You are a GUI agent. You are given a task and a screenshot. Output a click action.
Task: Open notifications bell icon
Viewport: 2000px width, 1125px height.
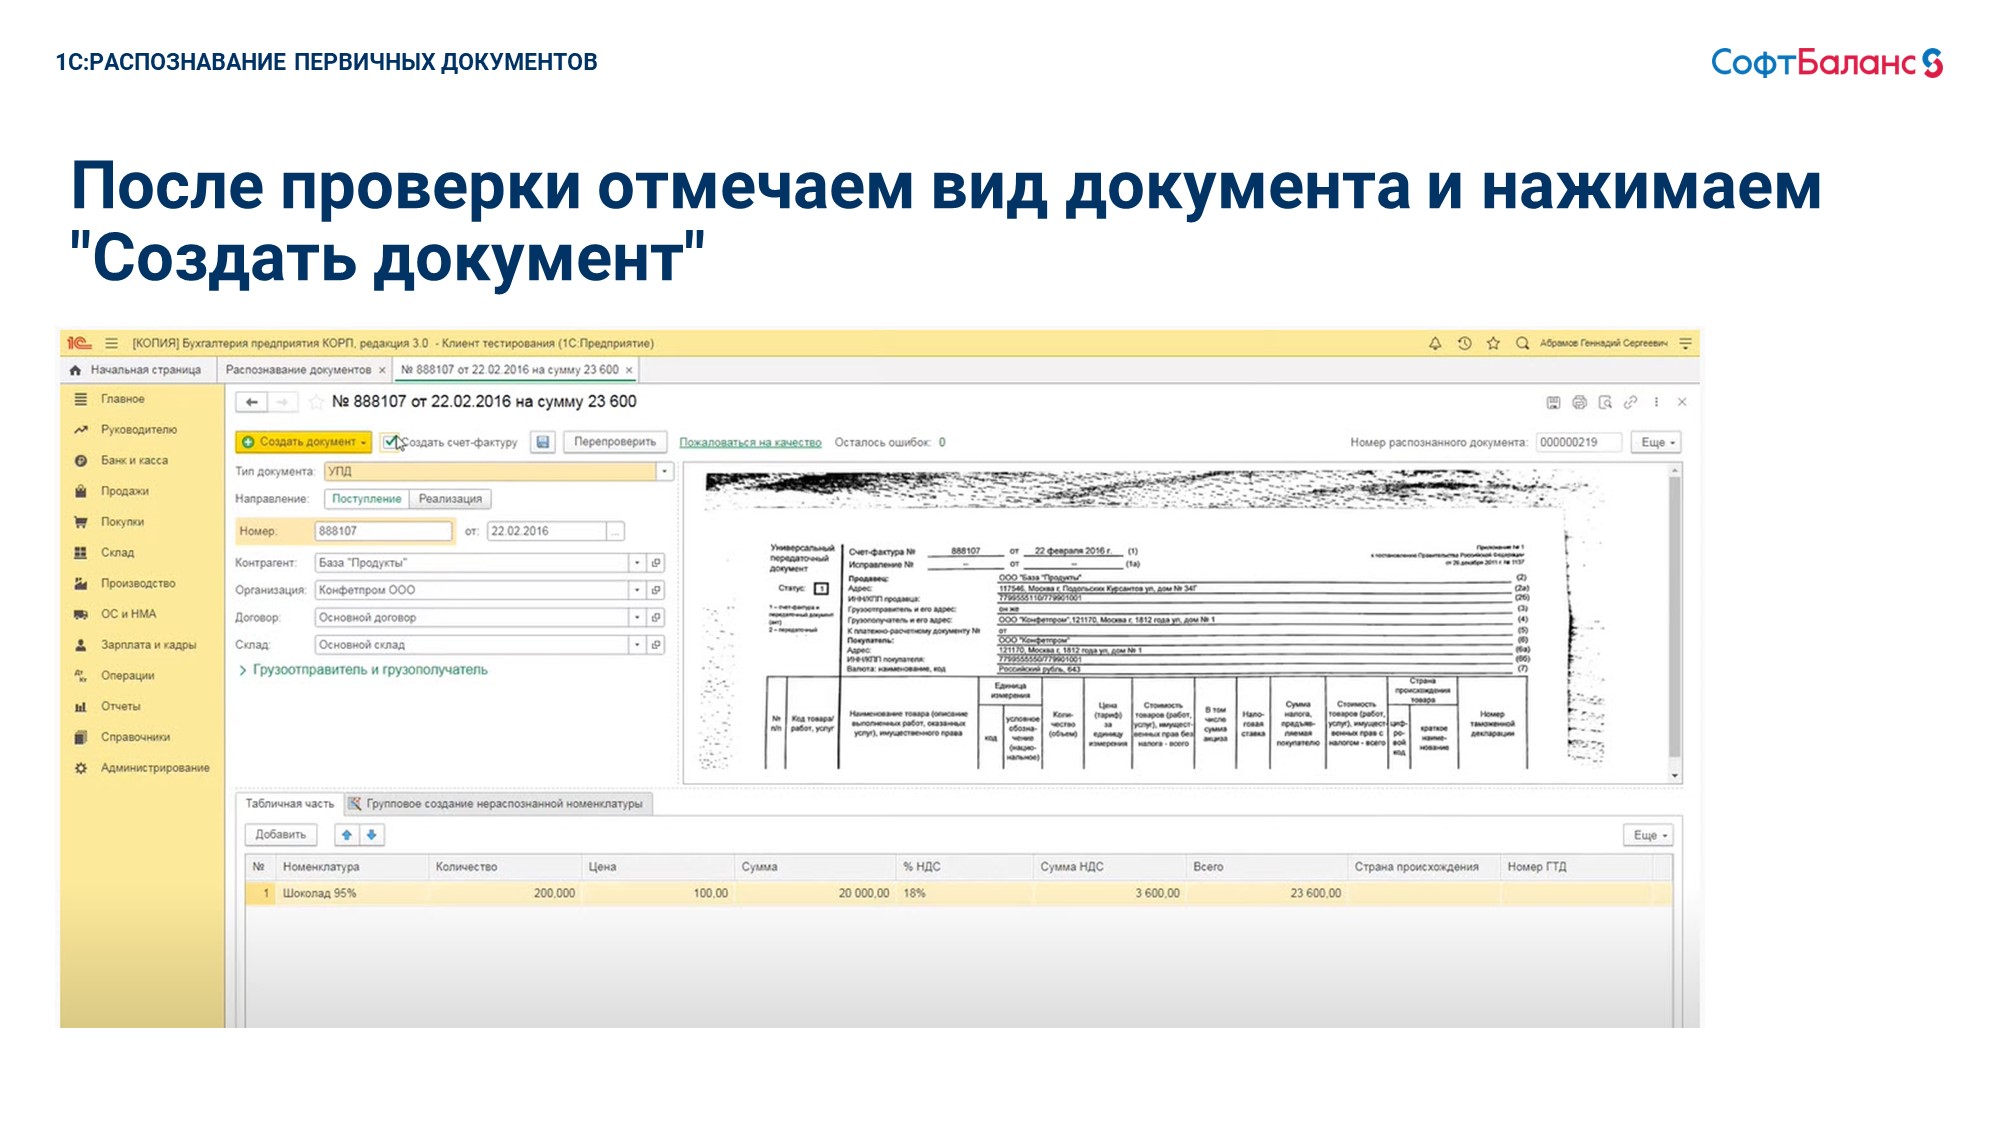point(1435,343)
